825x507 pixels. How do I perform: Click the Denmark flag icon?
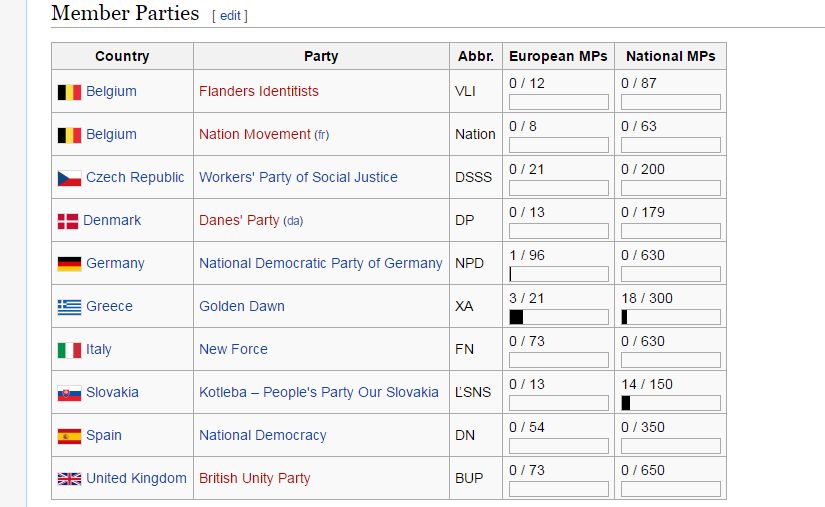[68, 221]
